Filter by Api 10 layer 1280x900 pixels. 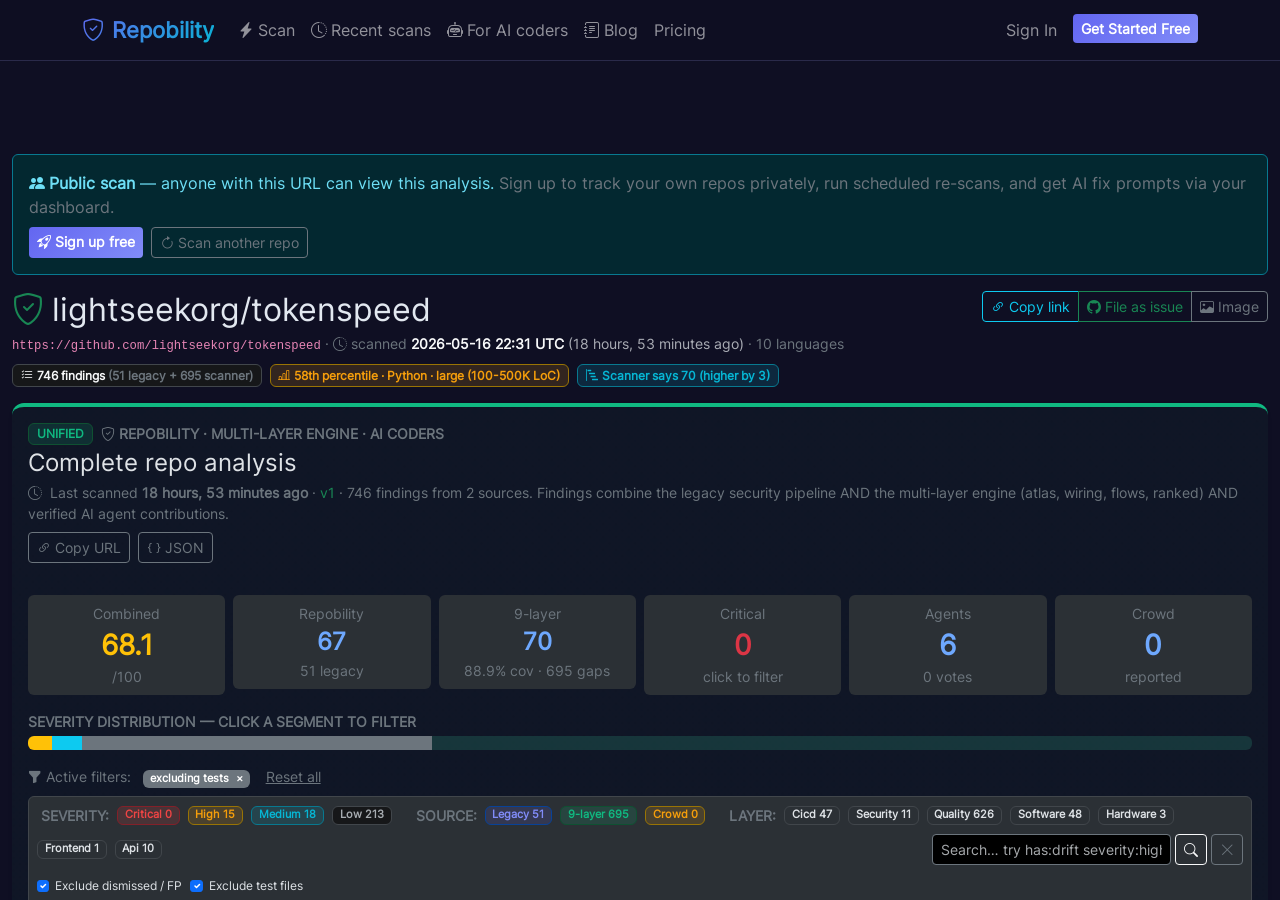coord(138,849)
